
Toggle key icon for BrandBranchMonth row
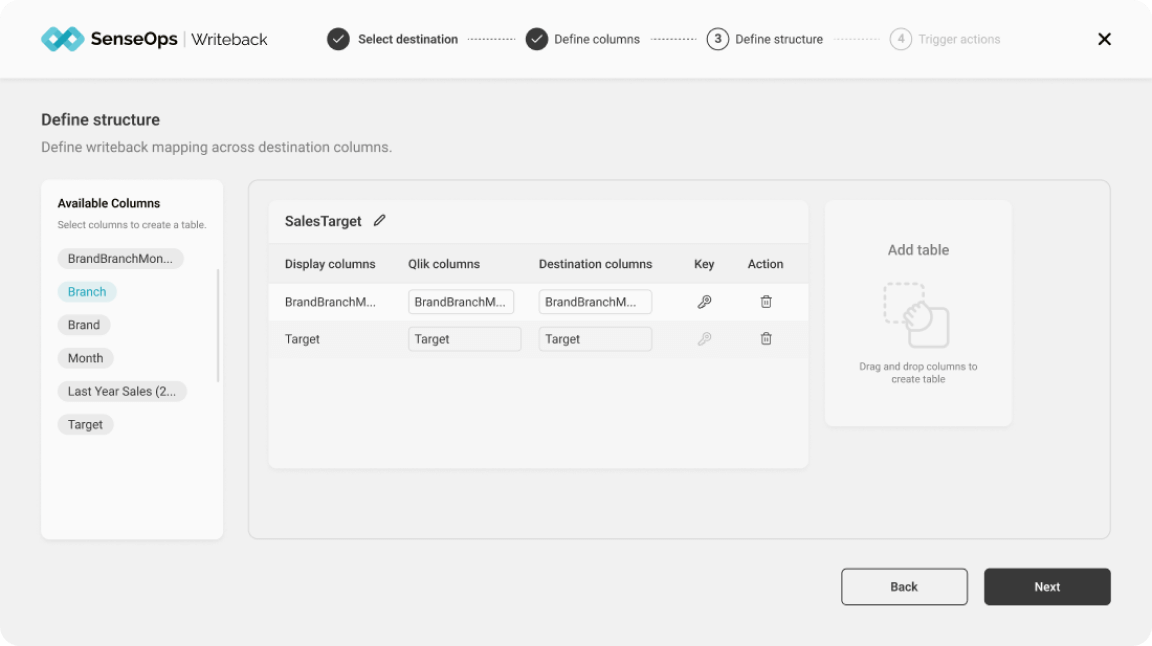pyautogui.click(x=704, y=302)
